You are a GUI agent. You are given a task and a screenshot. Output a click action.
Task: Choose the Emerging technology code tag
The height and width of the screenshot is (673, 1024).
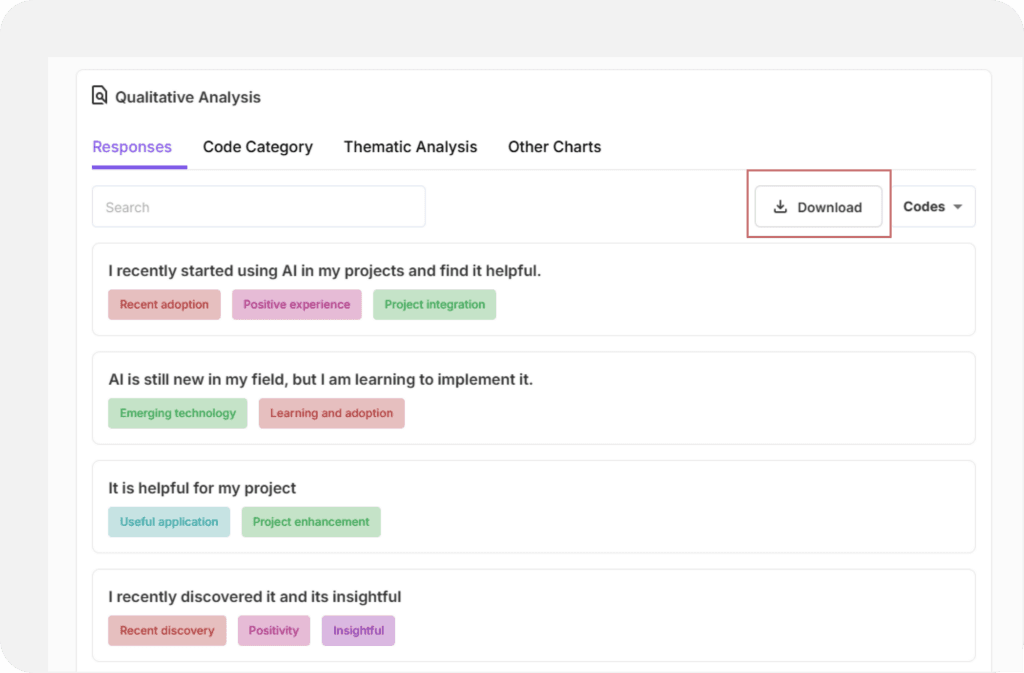(x=177, y=413)
